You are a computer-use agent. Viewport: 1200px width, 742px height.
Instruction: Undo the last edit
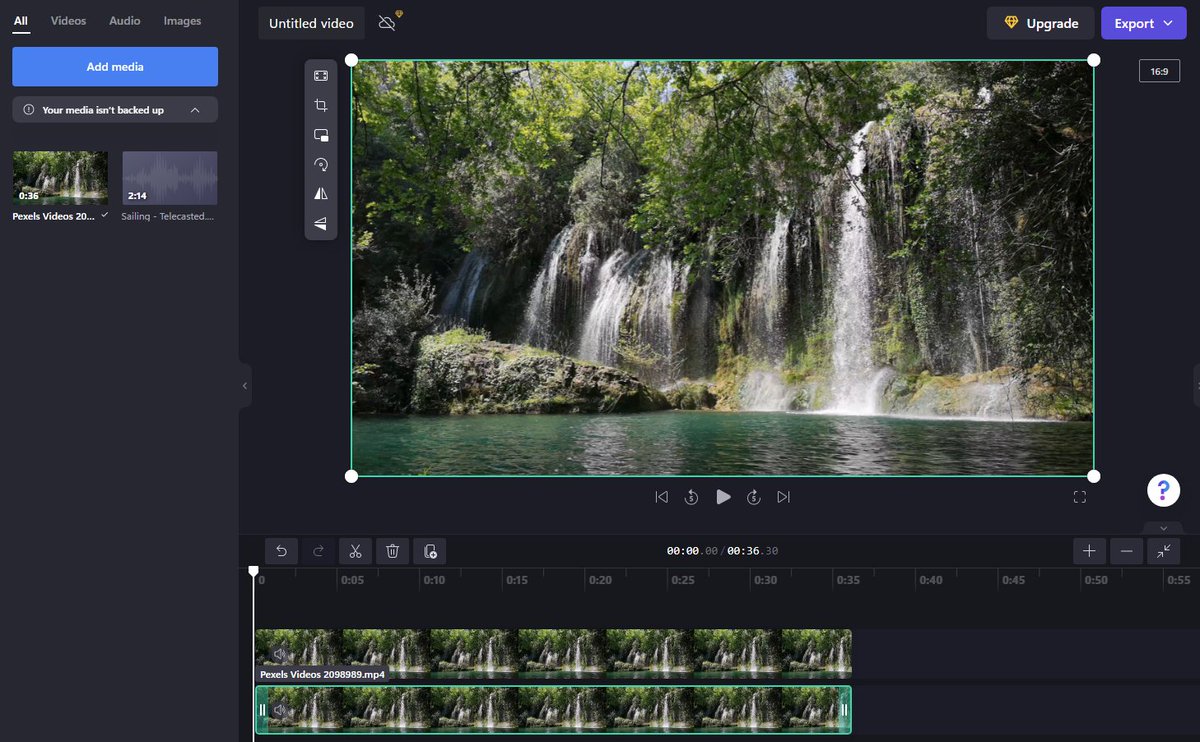pyautogui.click(x=281, y=550)
